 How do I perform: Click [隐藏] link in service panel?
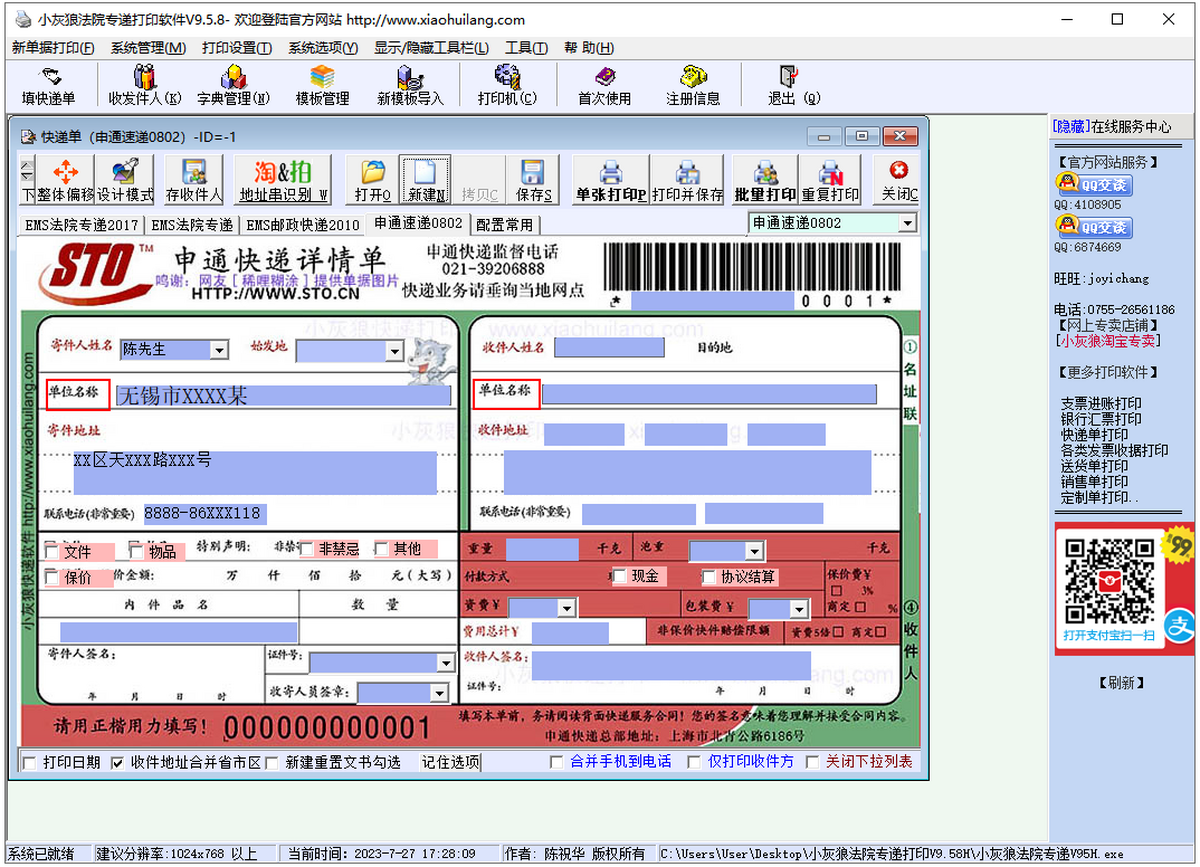(1069, 127)
